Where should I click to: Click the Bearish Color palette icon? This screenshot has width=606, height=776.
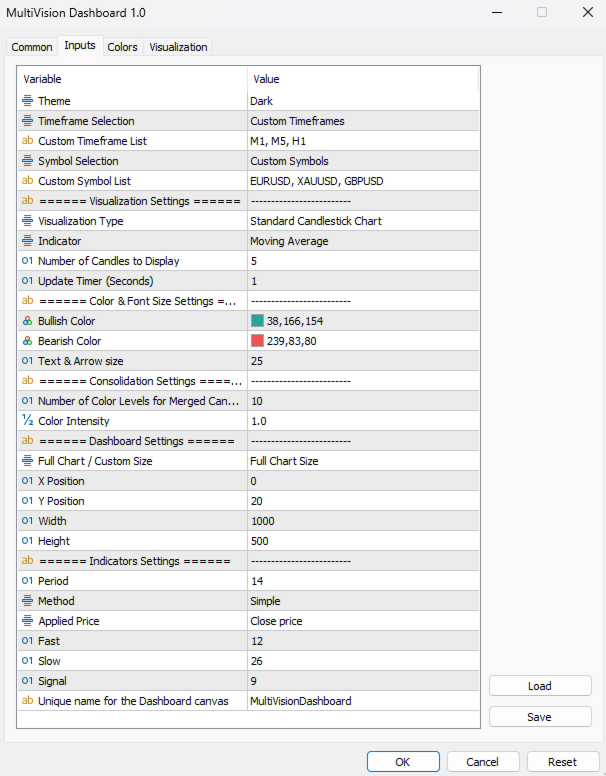coord(27,341)
